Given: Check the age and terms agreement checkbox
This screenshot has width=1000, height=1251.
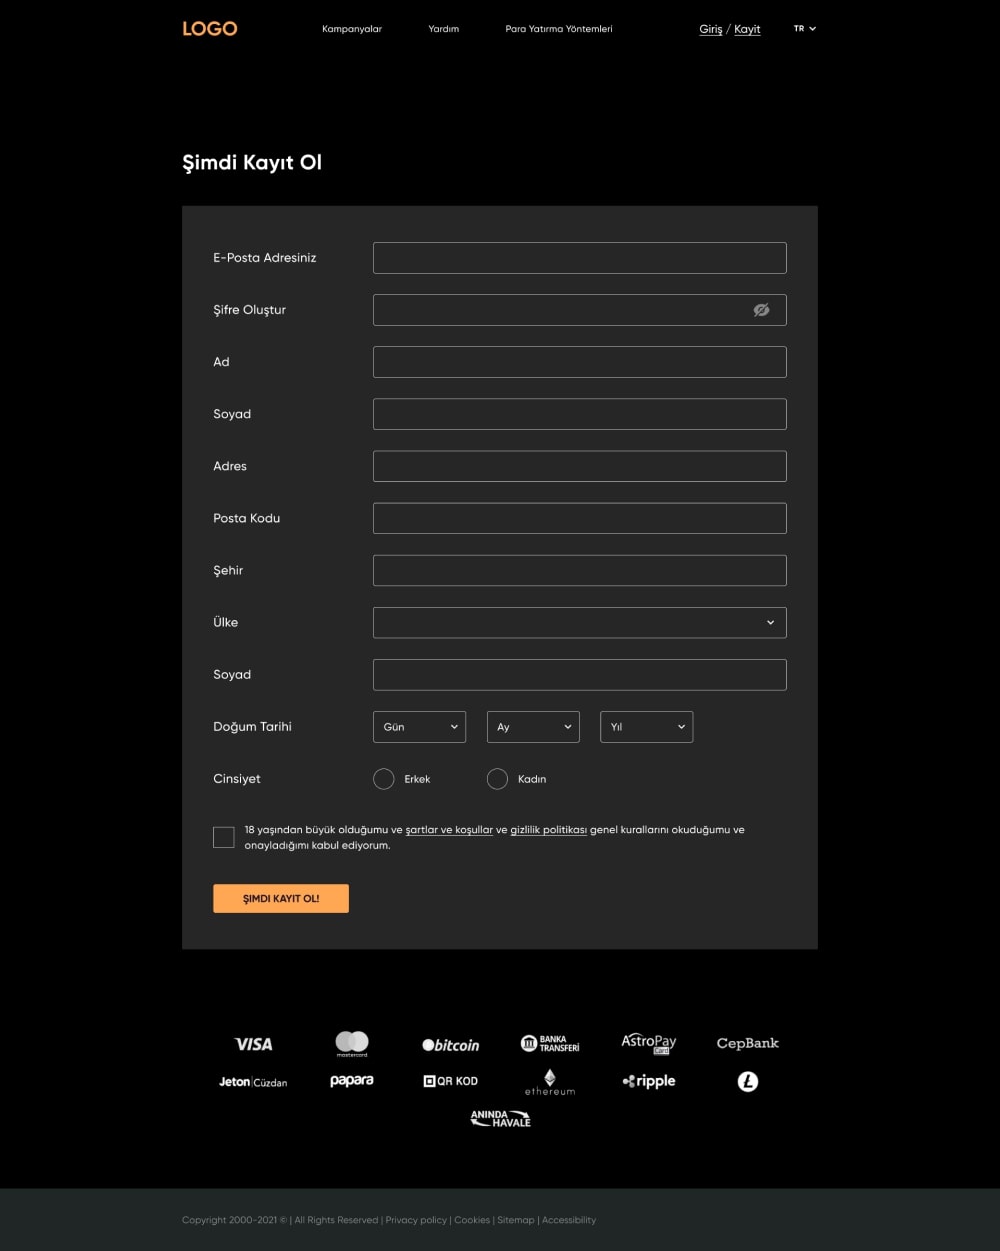Looking at the screenshot, I should (224, 837).
